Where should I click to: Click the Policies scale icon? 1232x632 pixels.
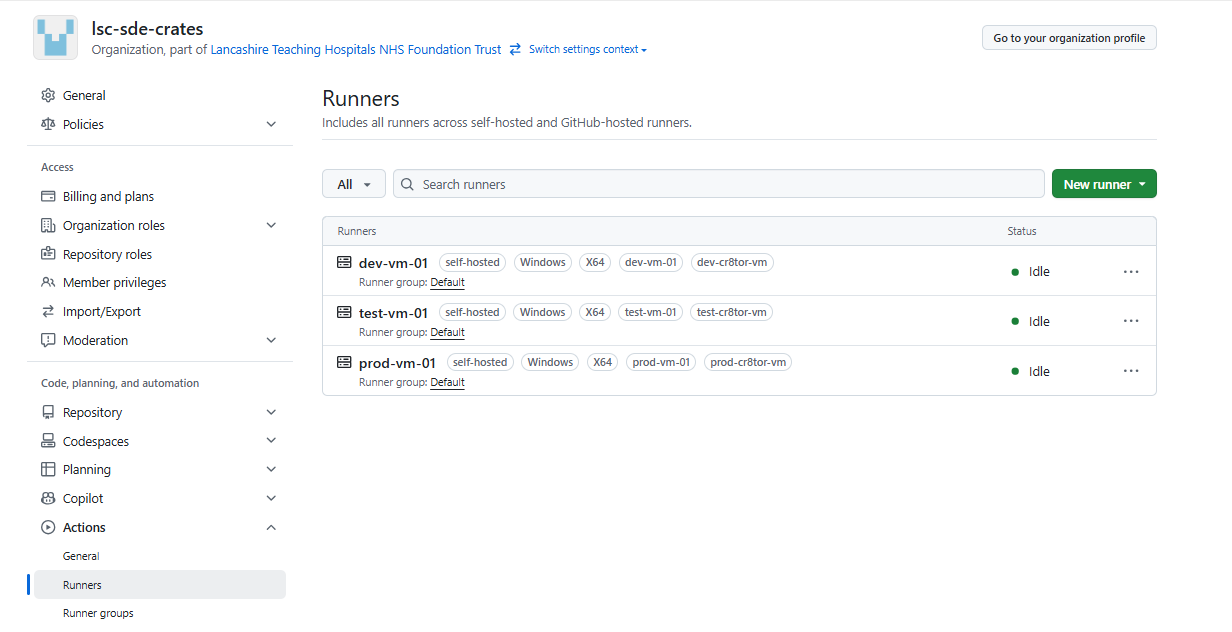coord(48,124)
